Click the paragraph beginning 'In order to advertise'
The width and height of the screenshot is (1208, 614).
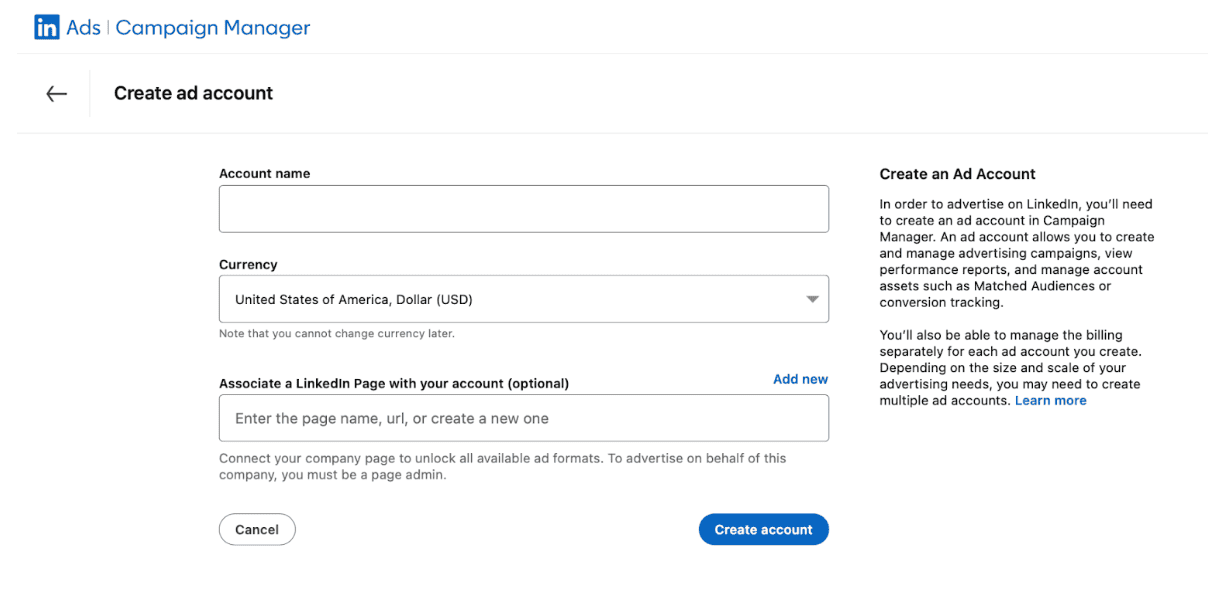pyautogui.click(x=1017, y=253)
